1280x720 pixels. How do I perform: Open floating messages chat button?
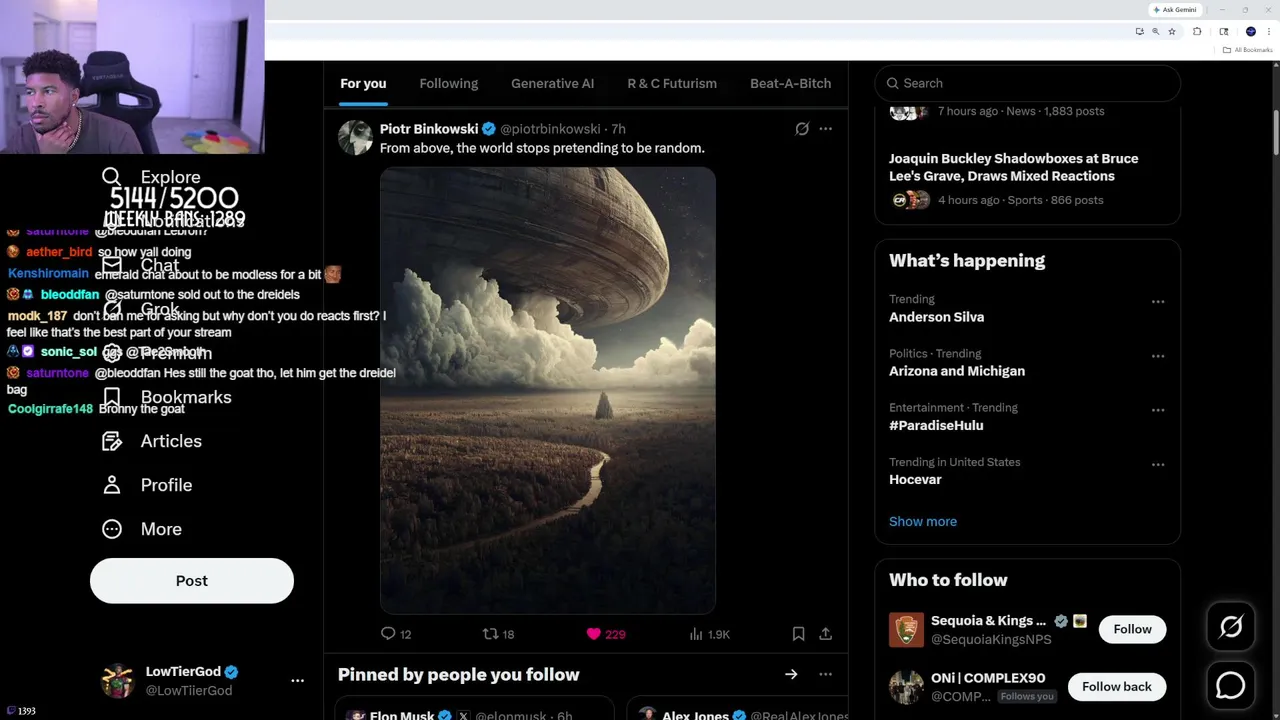click(1230, 686)
